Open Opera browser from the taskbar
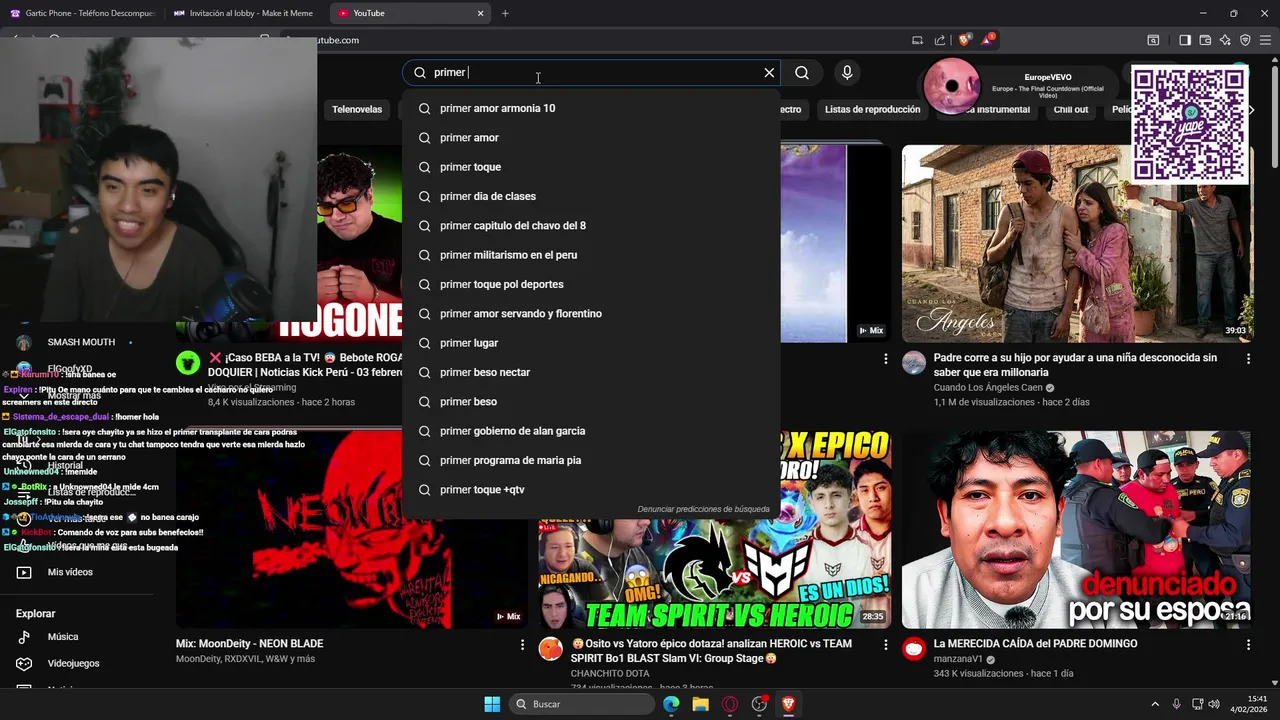 [x=730, y=704]
